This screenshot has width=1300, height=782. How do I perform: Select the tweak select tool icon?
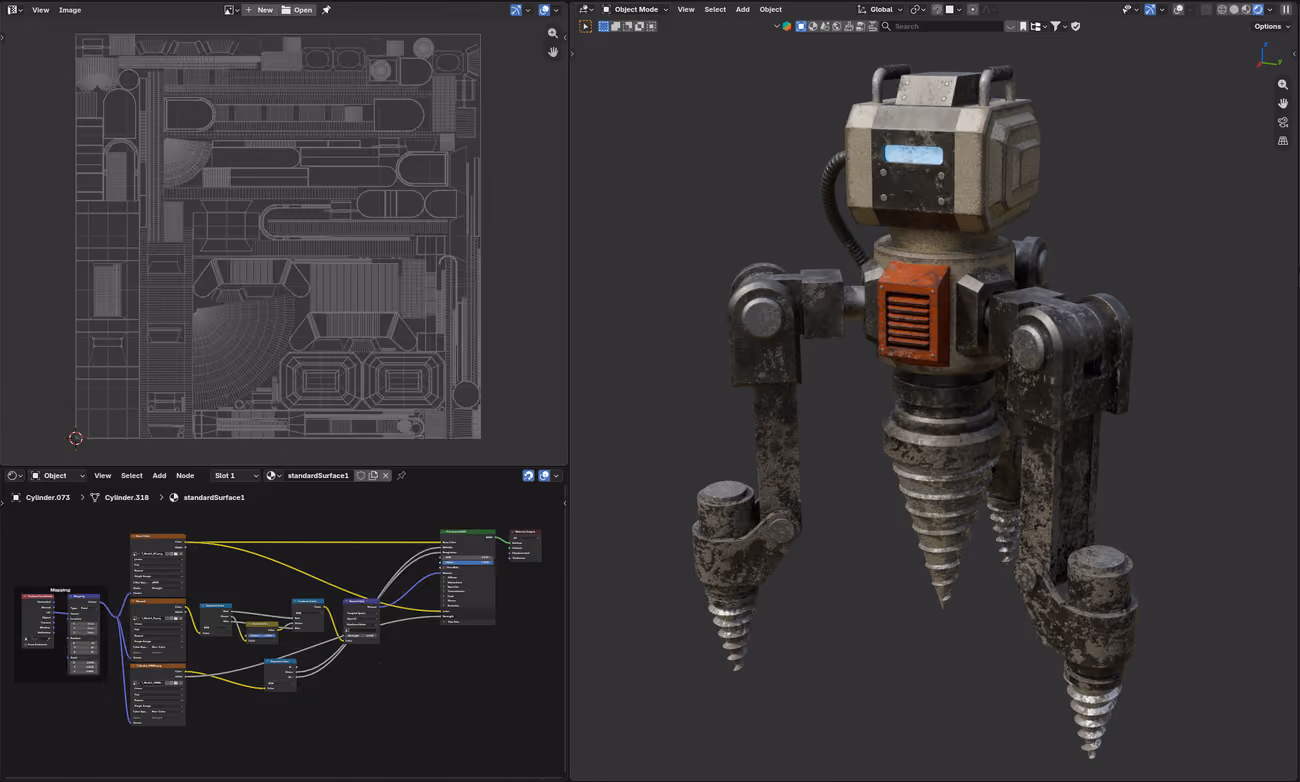pyautogui.click(x=586, y=26)
